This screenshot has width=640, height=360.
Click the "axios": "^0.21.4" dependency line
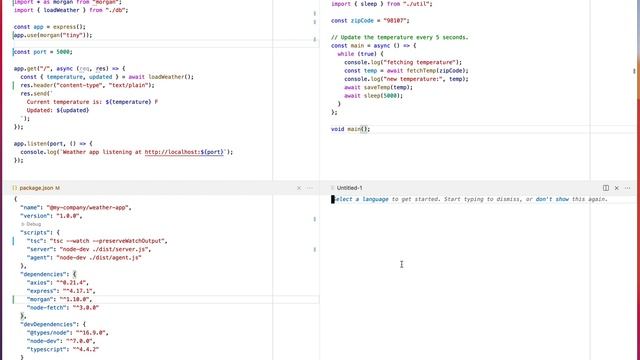click(58, 282)
